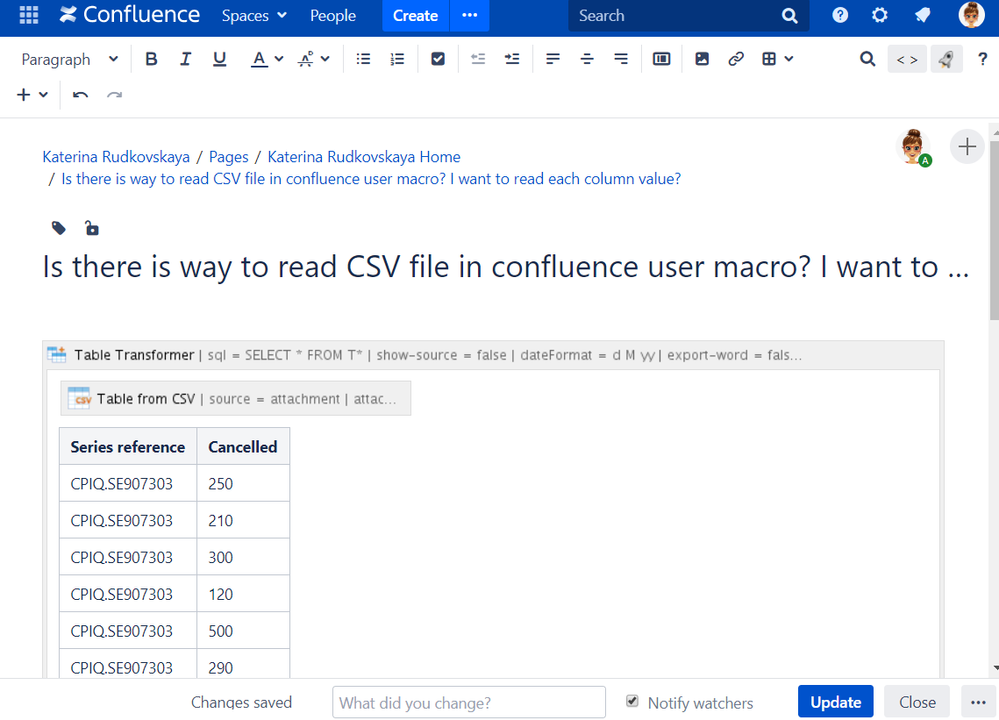999x720 pixels.
Task: Click the Cancelled column header
Action: 243,447
